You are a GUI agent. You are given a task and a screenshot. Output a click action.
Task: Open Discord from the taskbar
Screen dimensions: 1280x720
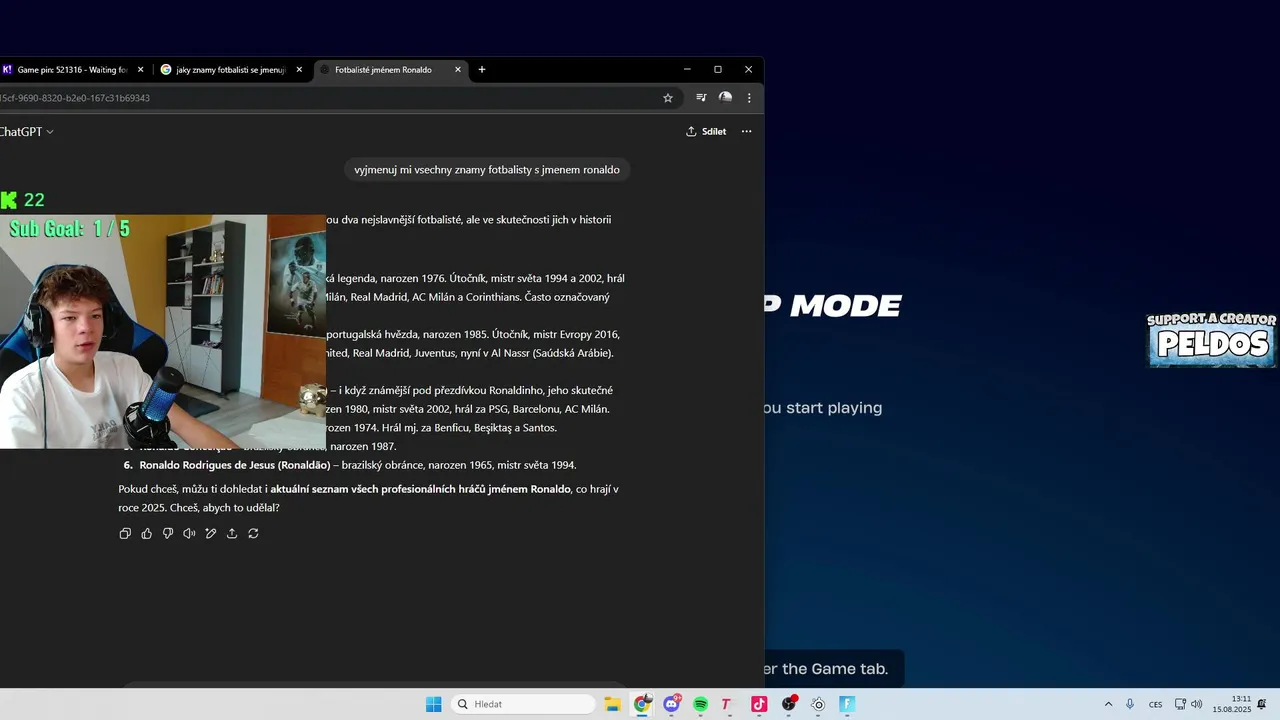point(671,704)
